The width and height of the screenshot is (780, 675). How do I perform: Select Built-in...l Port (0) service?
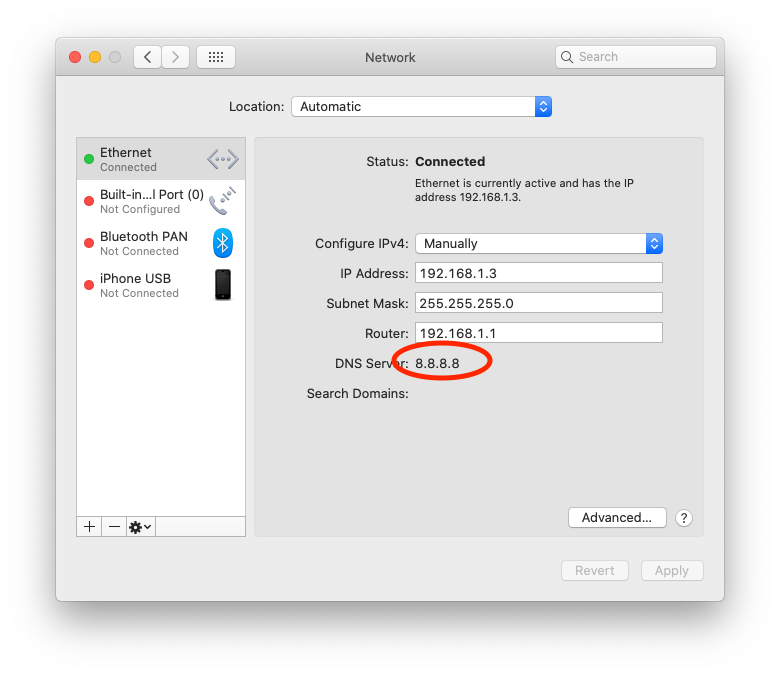pos(161,201)
